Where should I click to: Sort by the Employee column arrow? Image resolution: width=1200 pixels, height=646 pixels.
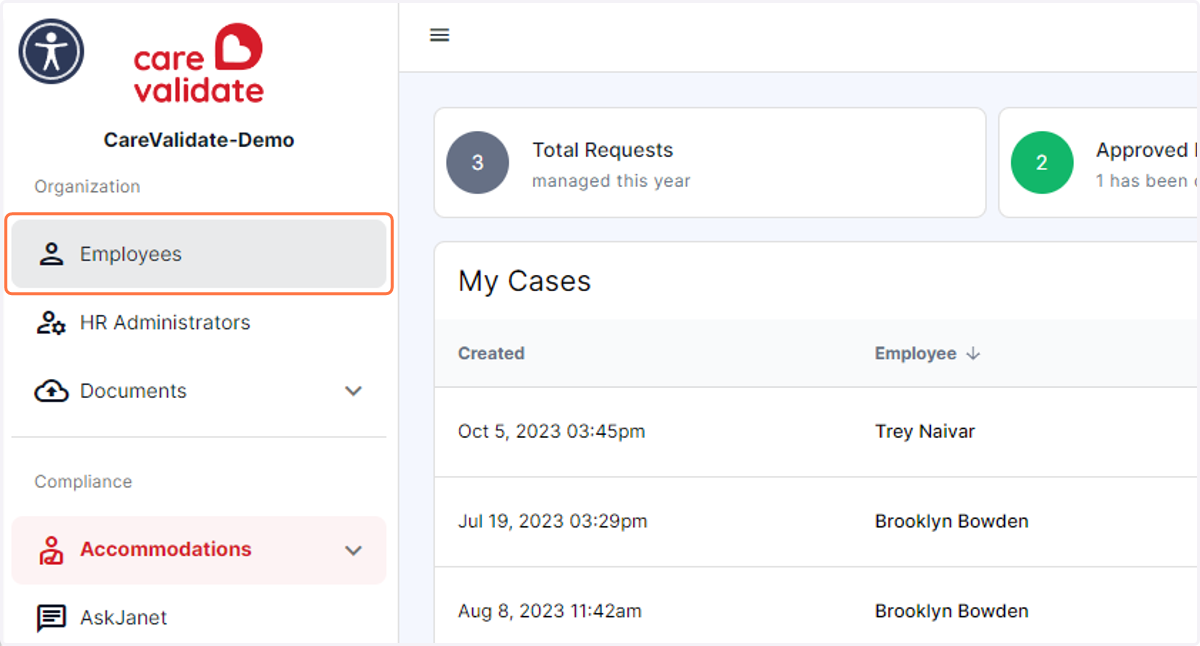coord(973,354)
